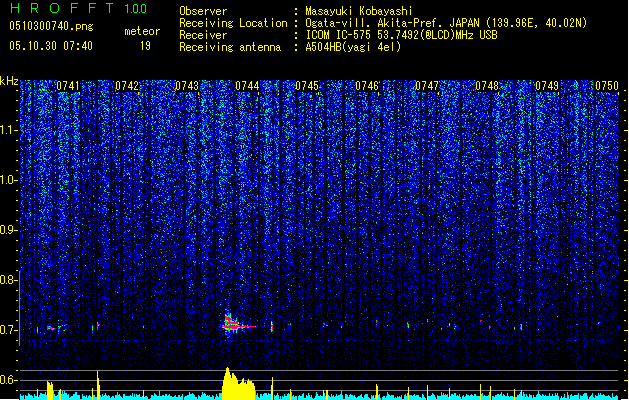
Task: Click the 0744 time marker
Action: click(247, 86)
